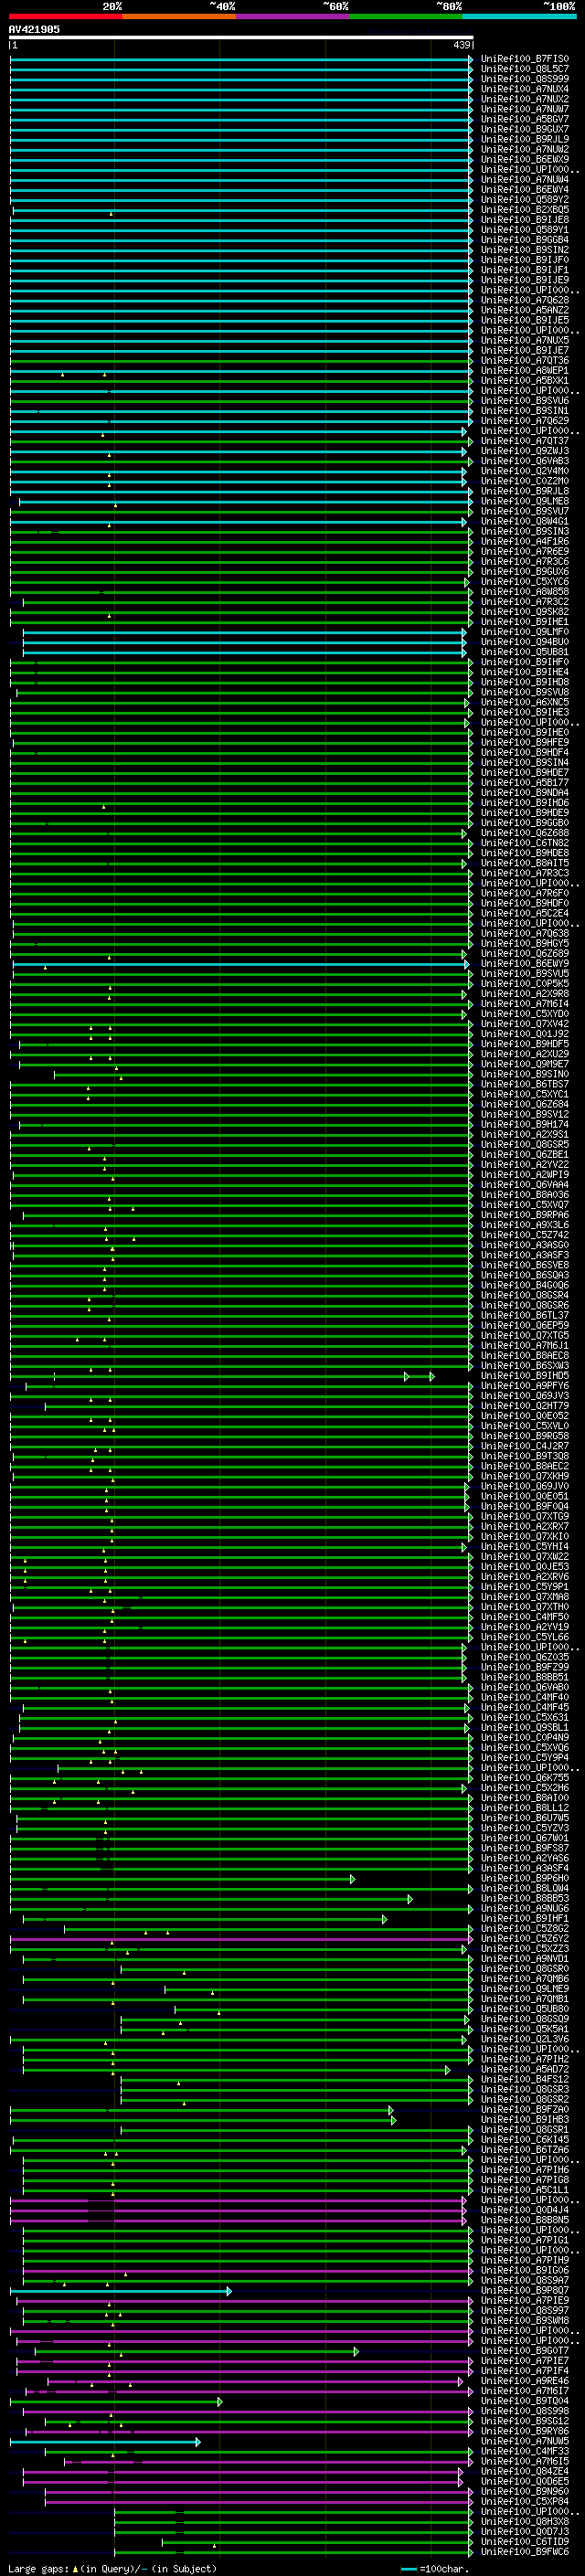
Task: Select the UniRef100_A5ANZ2 label
Action: tap(524, 310)
